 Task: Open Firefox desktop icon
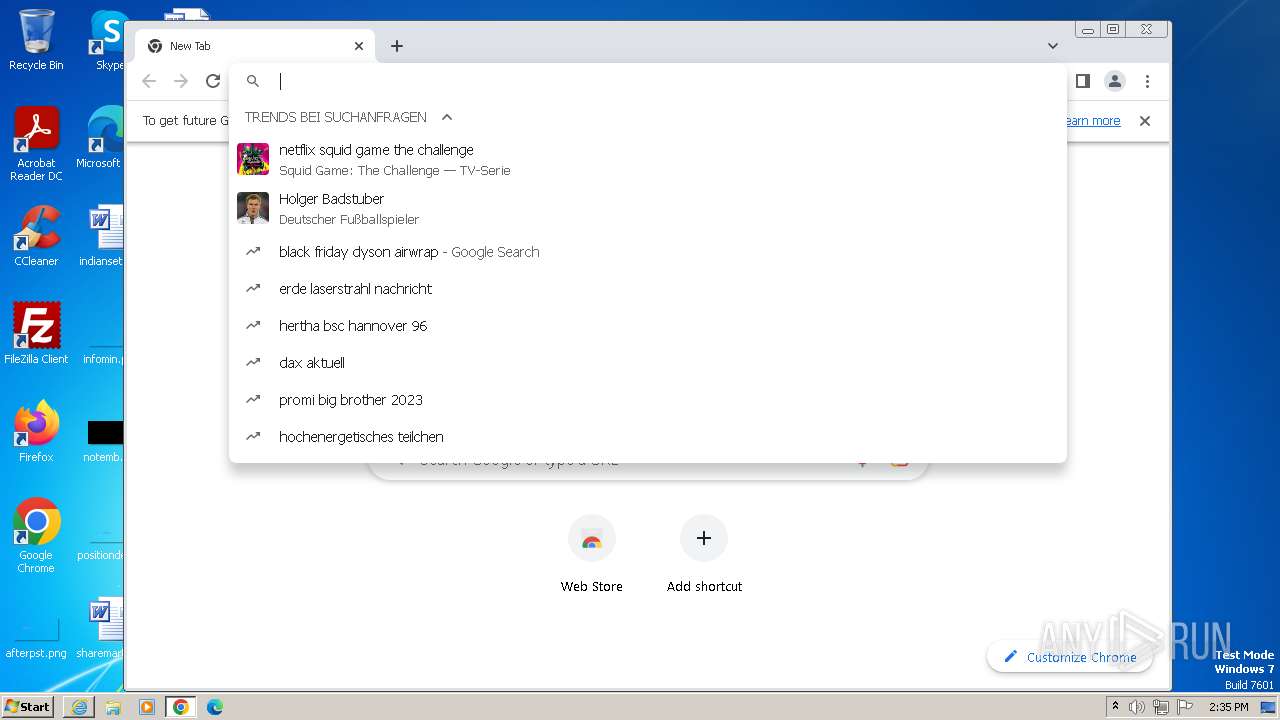click(36, 432)
